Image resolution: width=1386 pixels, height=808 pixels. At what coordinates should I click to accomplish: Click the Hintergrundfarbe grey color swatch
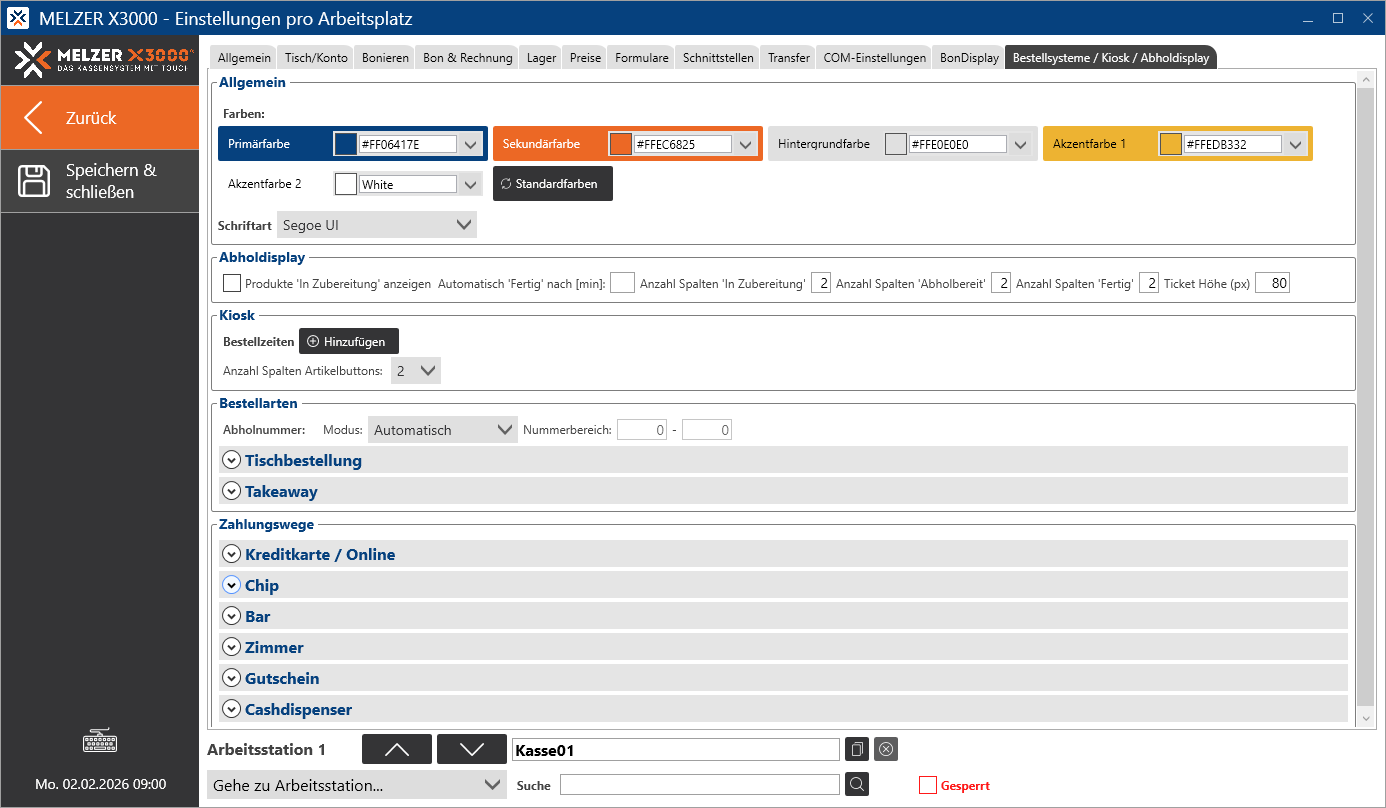pos(896,144)
